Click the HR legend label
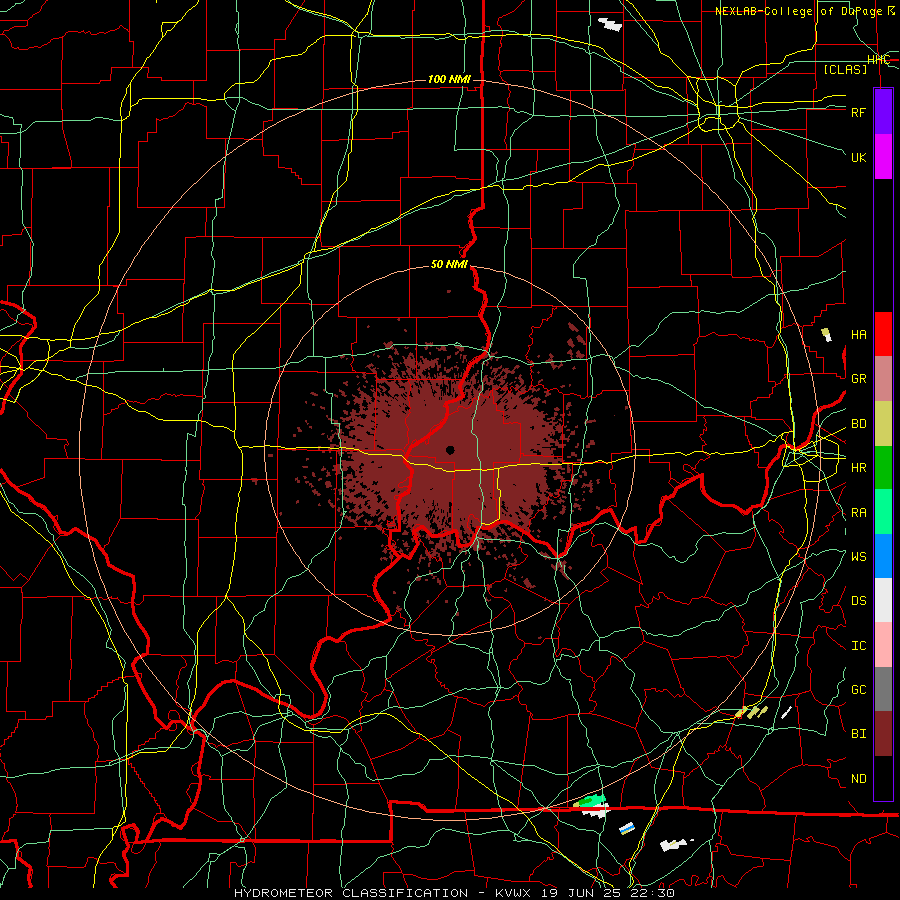This screenshot has width=900, height=900. point(858,468)
